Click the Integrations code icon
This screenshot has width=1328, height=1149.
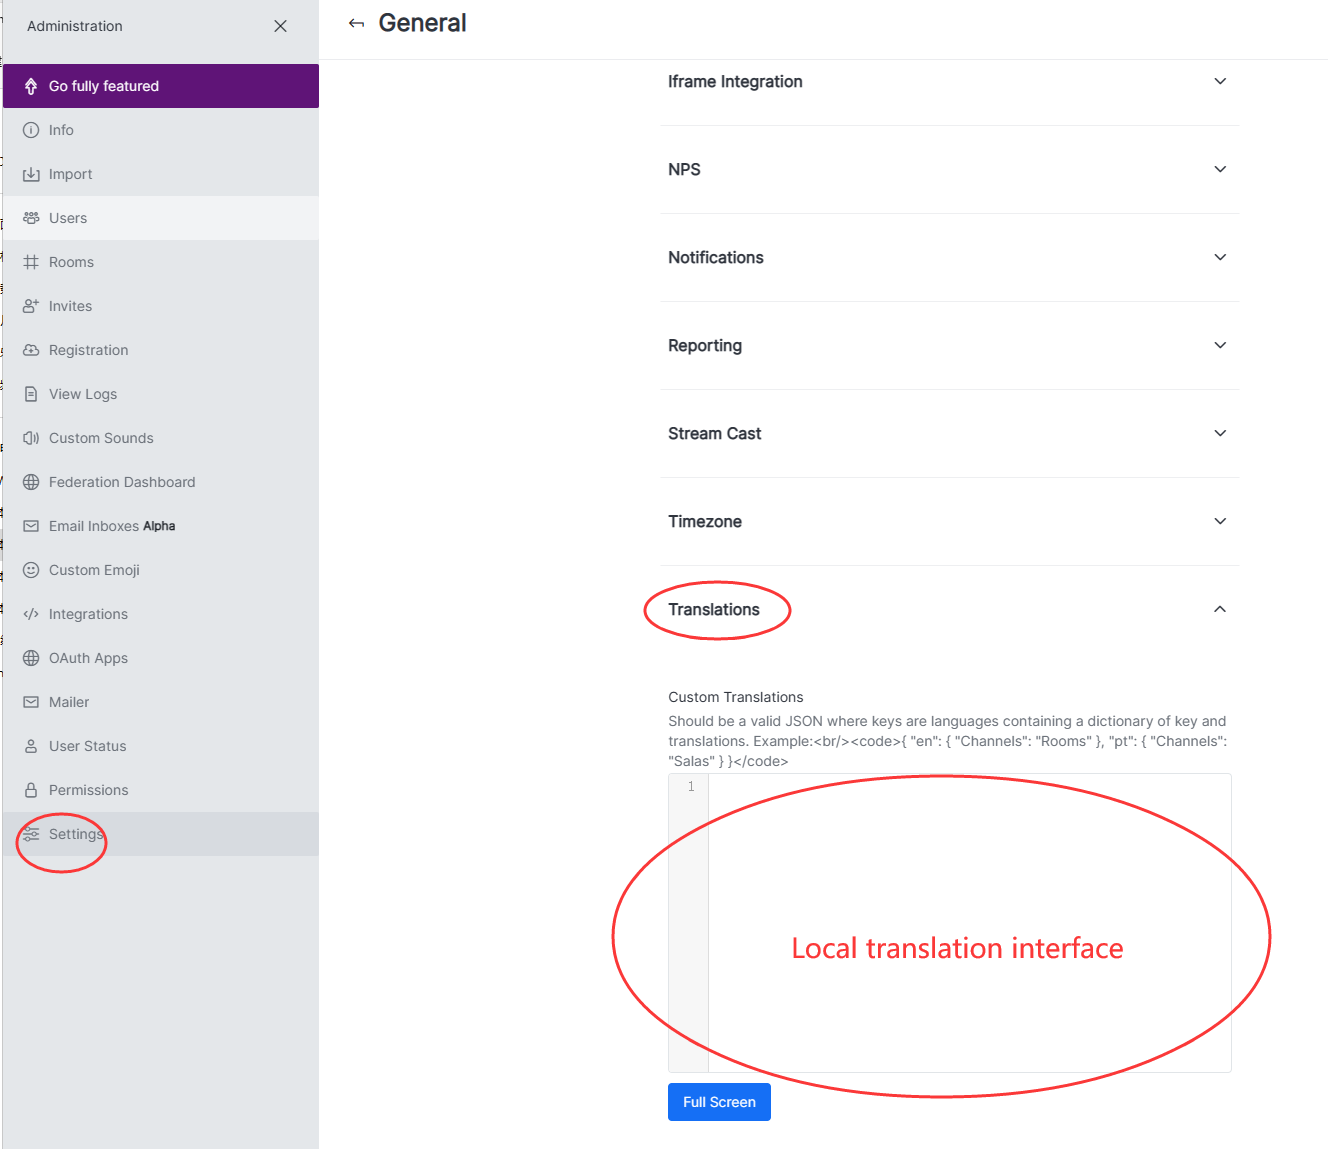[31, 614]
